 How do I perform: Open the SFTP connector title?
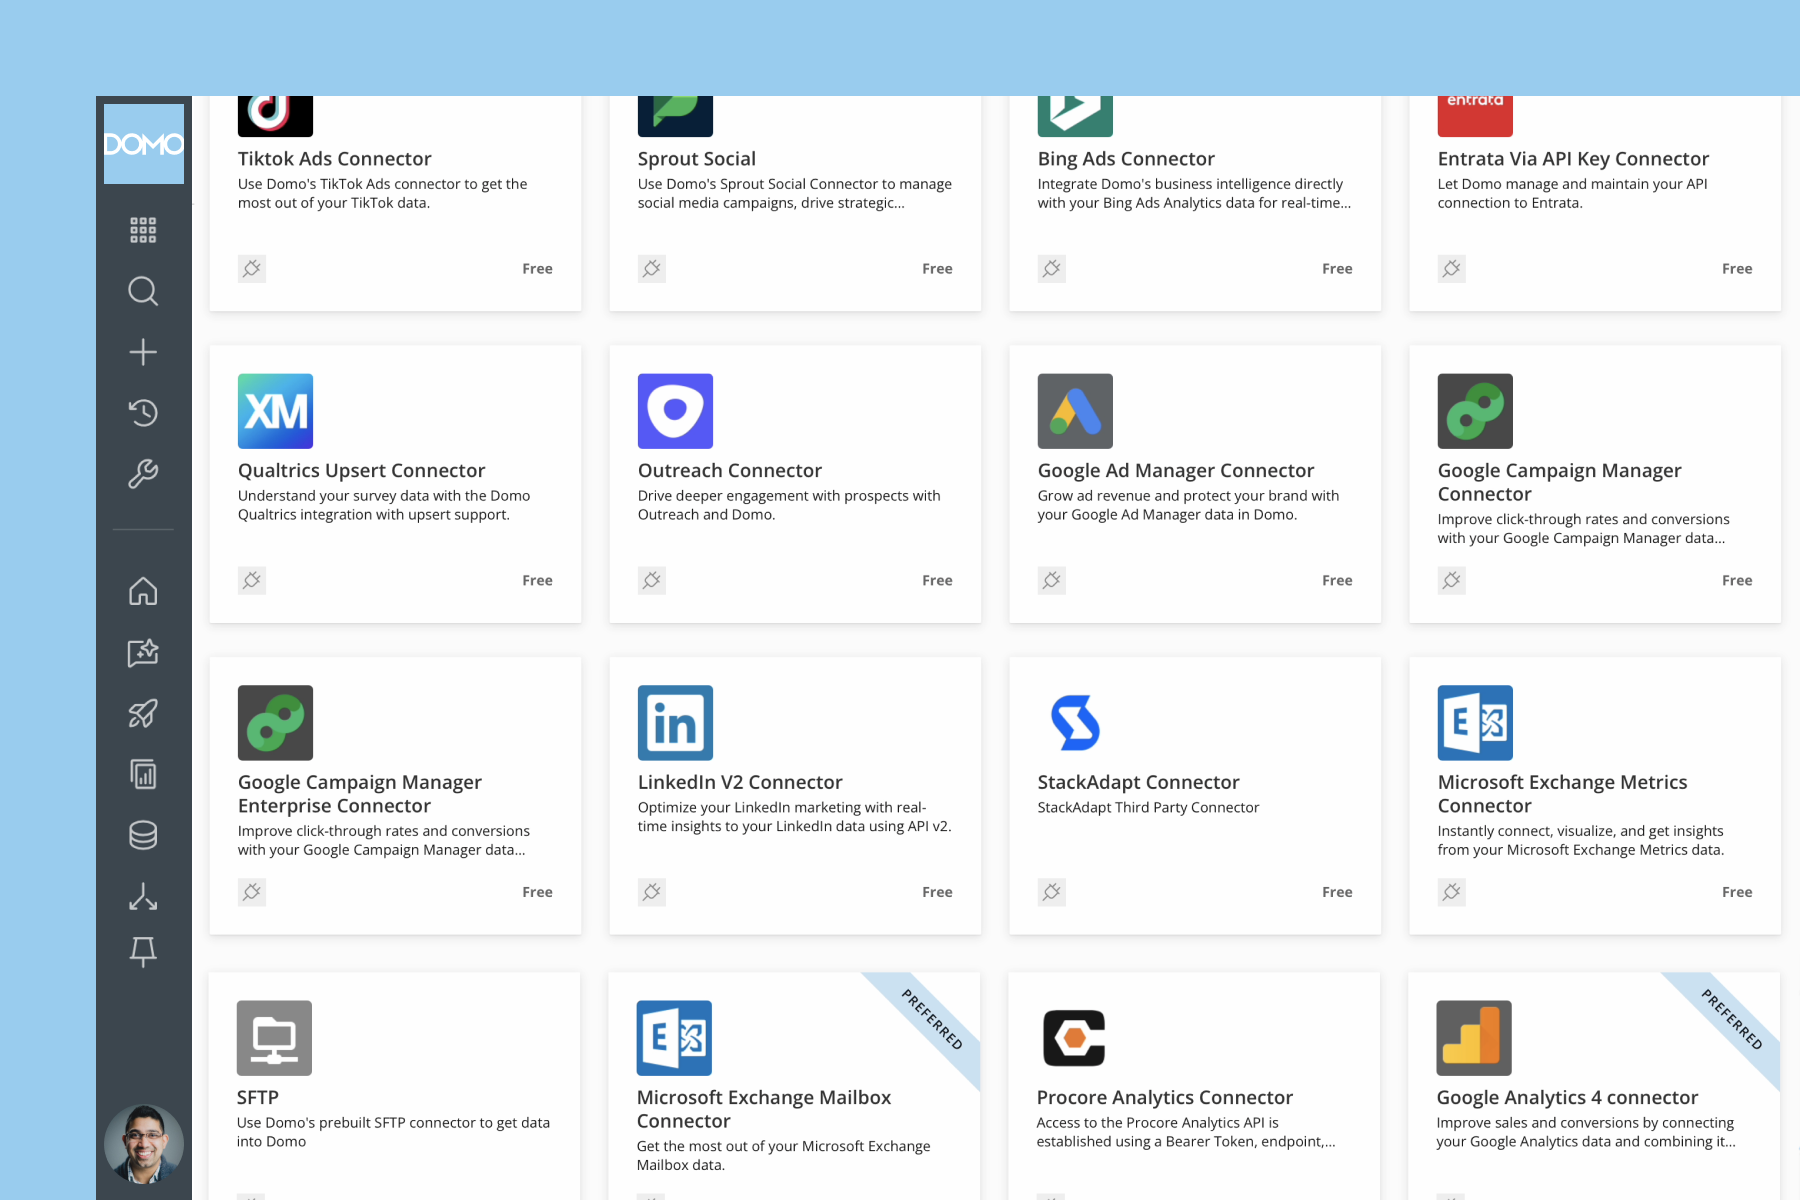coord(258,1097)
